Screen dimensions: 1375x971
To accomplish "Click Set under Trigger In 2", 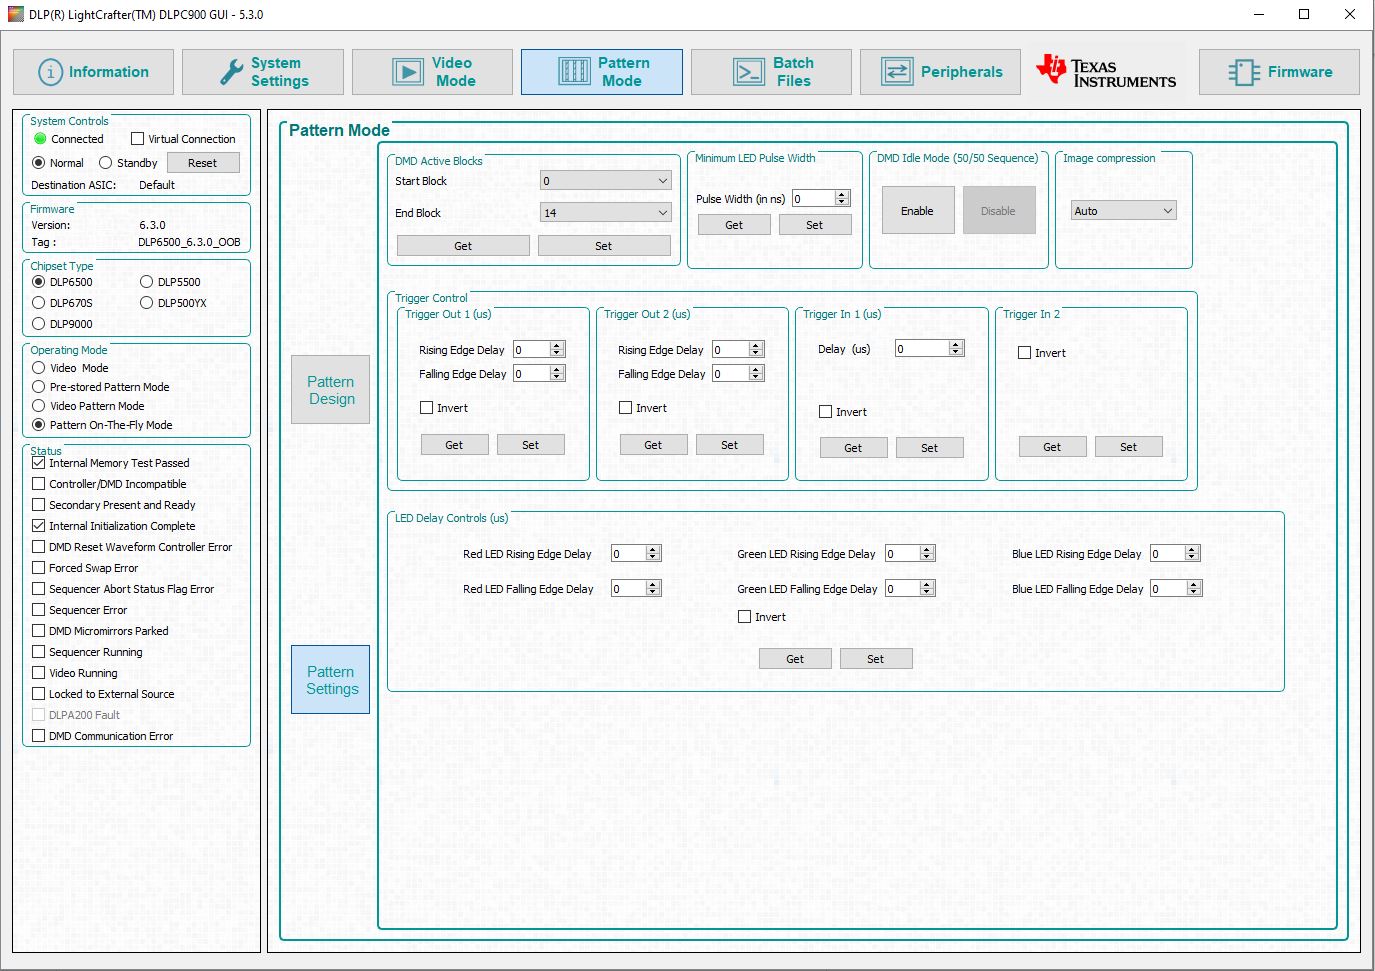I will click(1129, 447).
